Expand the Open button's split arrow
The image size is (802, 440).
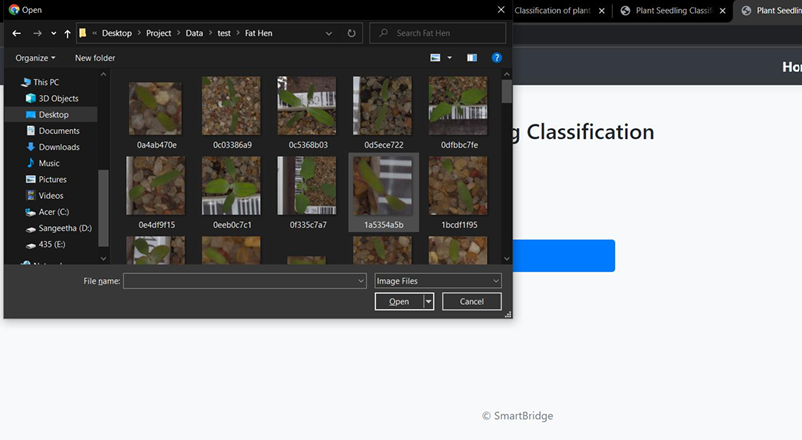429,301
